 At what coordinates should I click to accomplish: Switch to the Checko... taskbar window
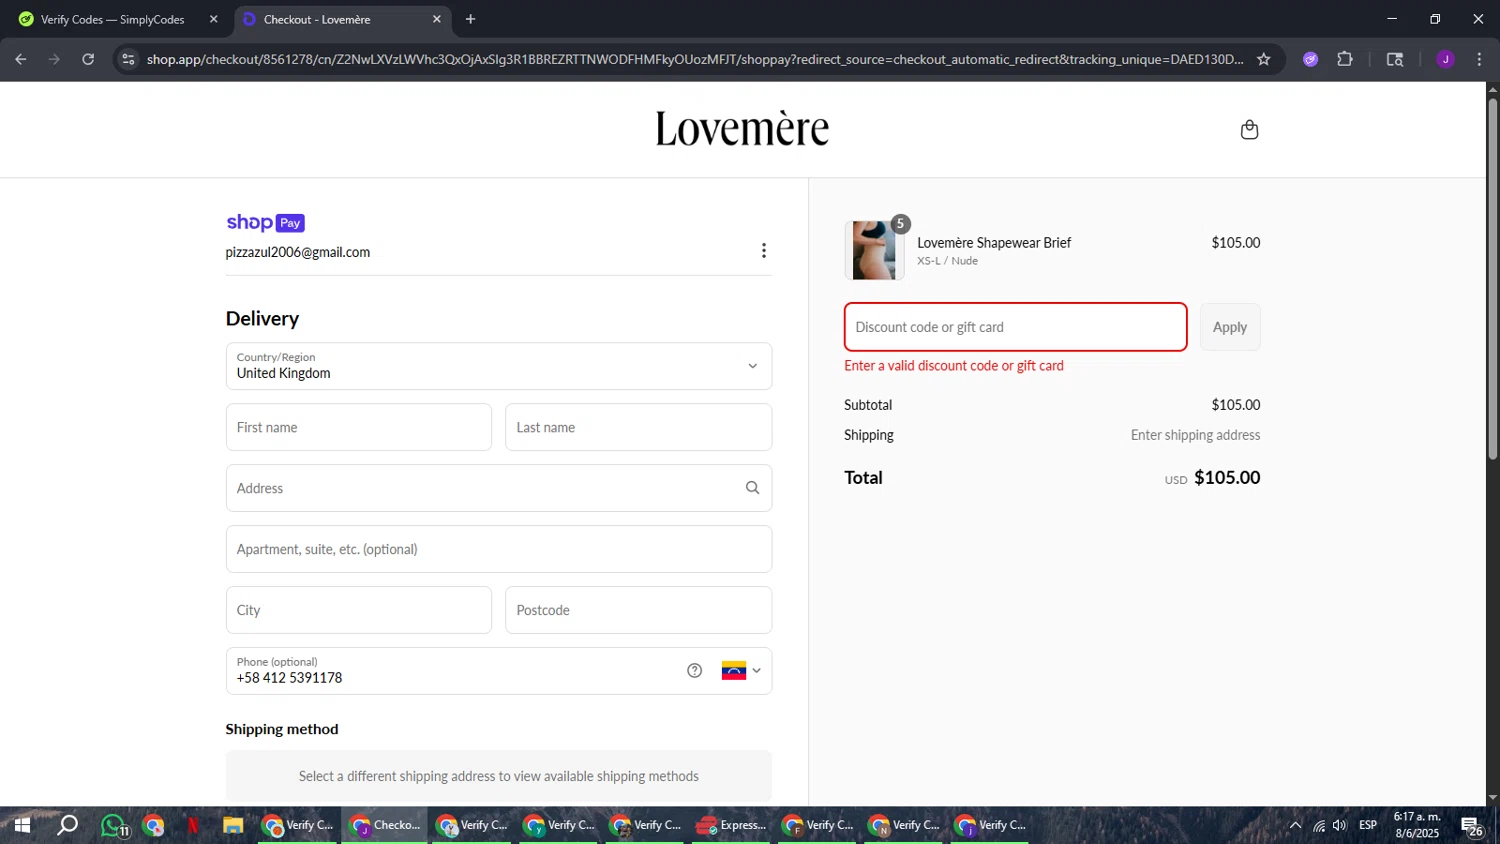[x=385, y=825]
